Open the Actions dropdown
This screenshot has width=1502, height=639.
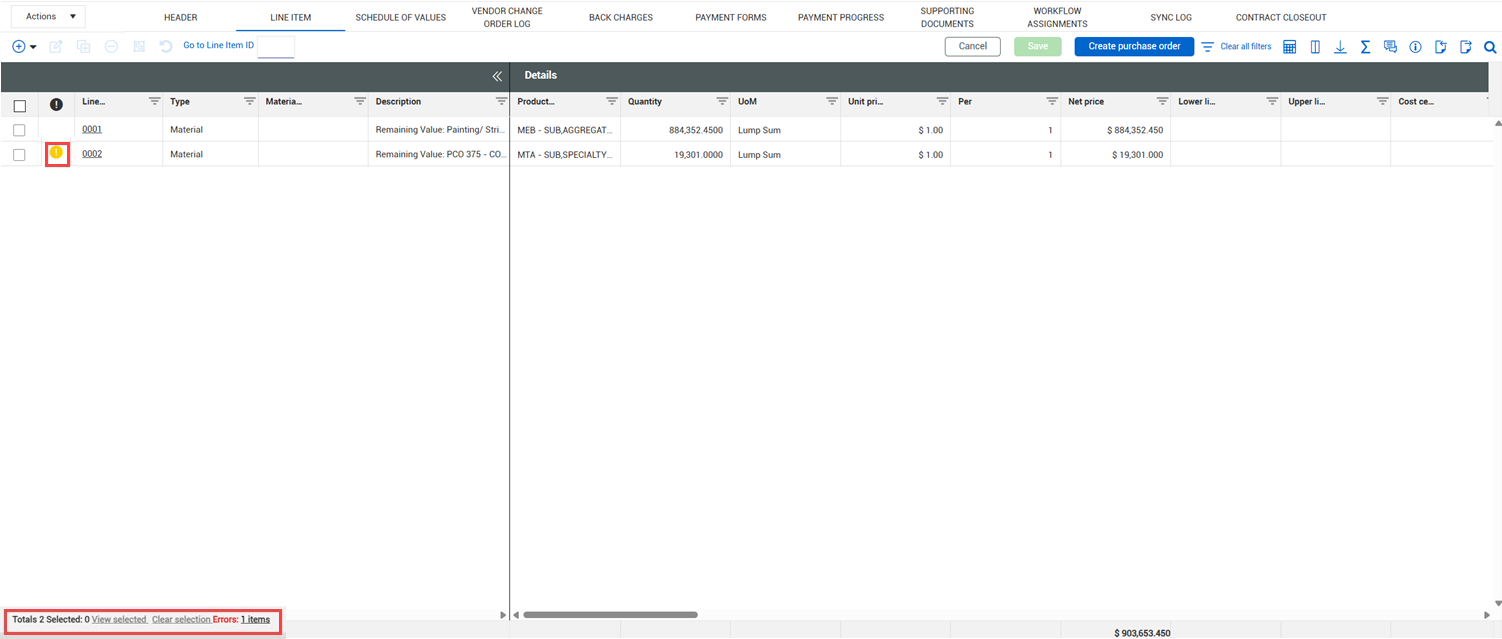(48, 17)
